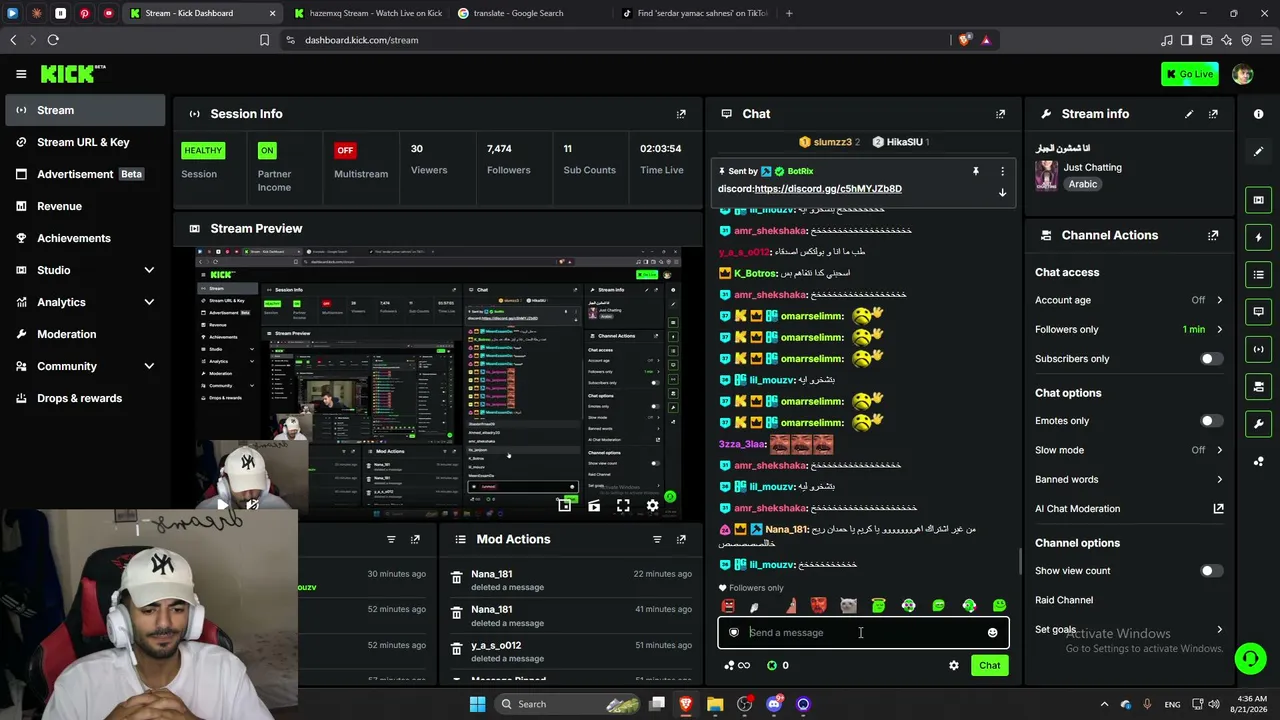Open the Advertisement Beta section
This screenshot has height=720, width=1280.
85,174
